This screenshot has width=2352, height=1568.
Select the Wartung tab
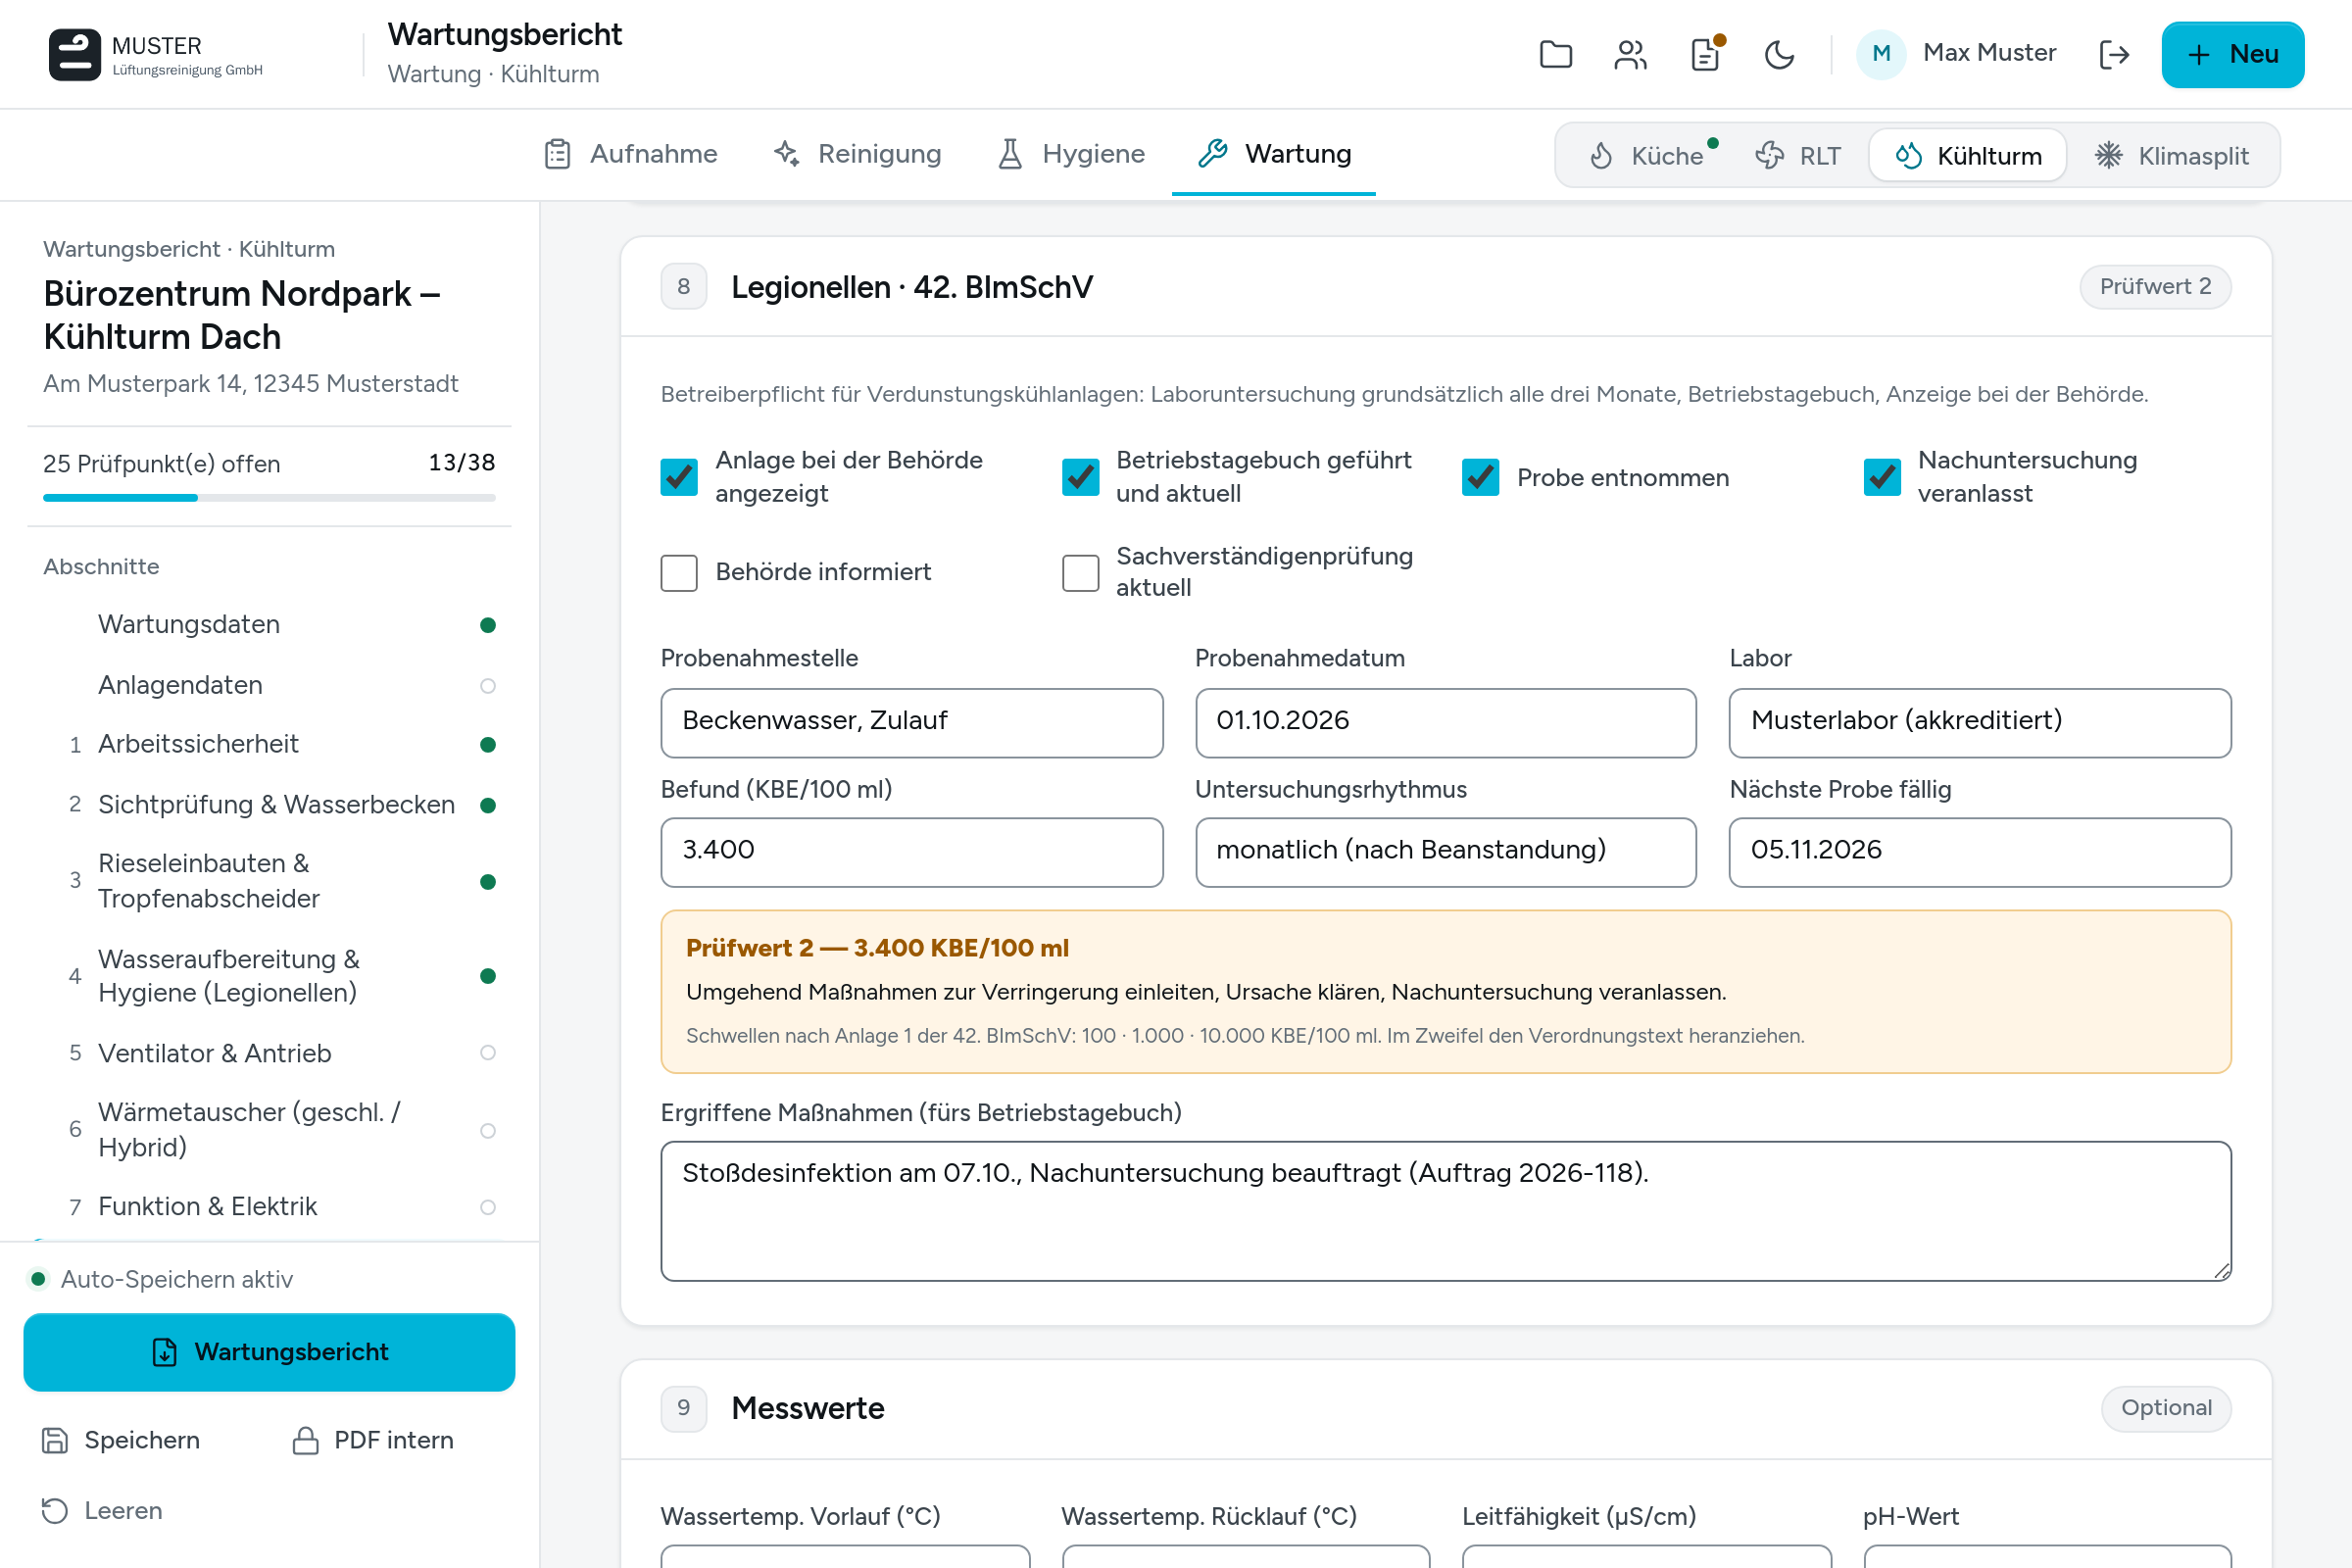(1274, 154)
